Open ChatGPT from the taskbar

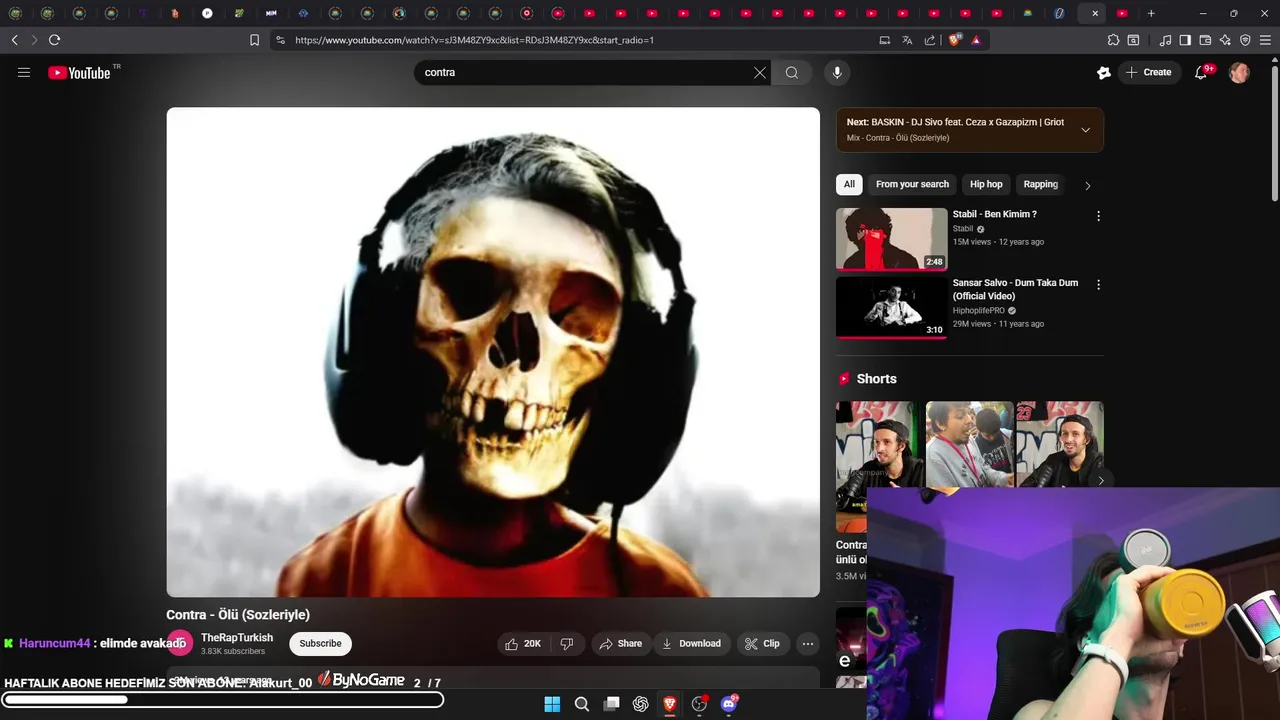(641, 704)
